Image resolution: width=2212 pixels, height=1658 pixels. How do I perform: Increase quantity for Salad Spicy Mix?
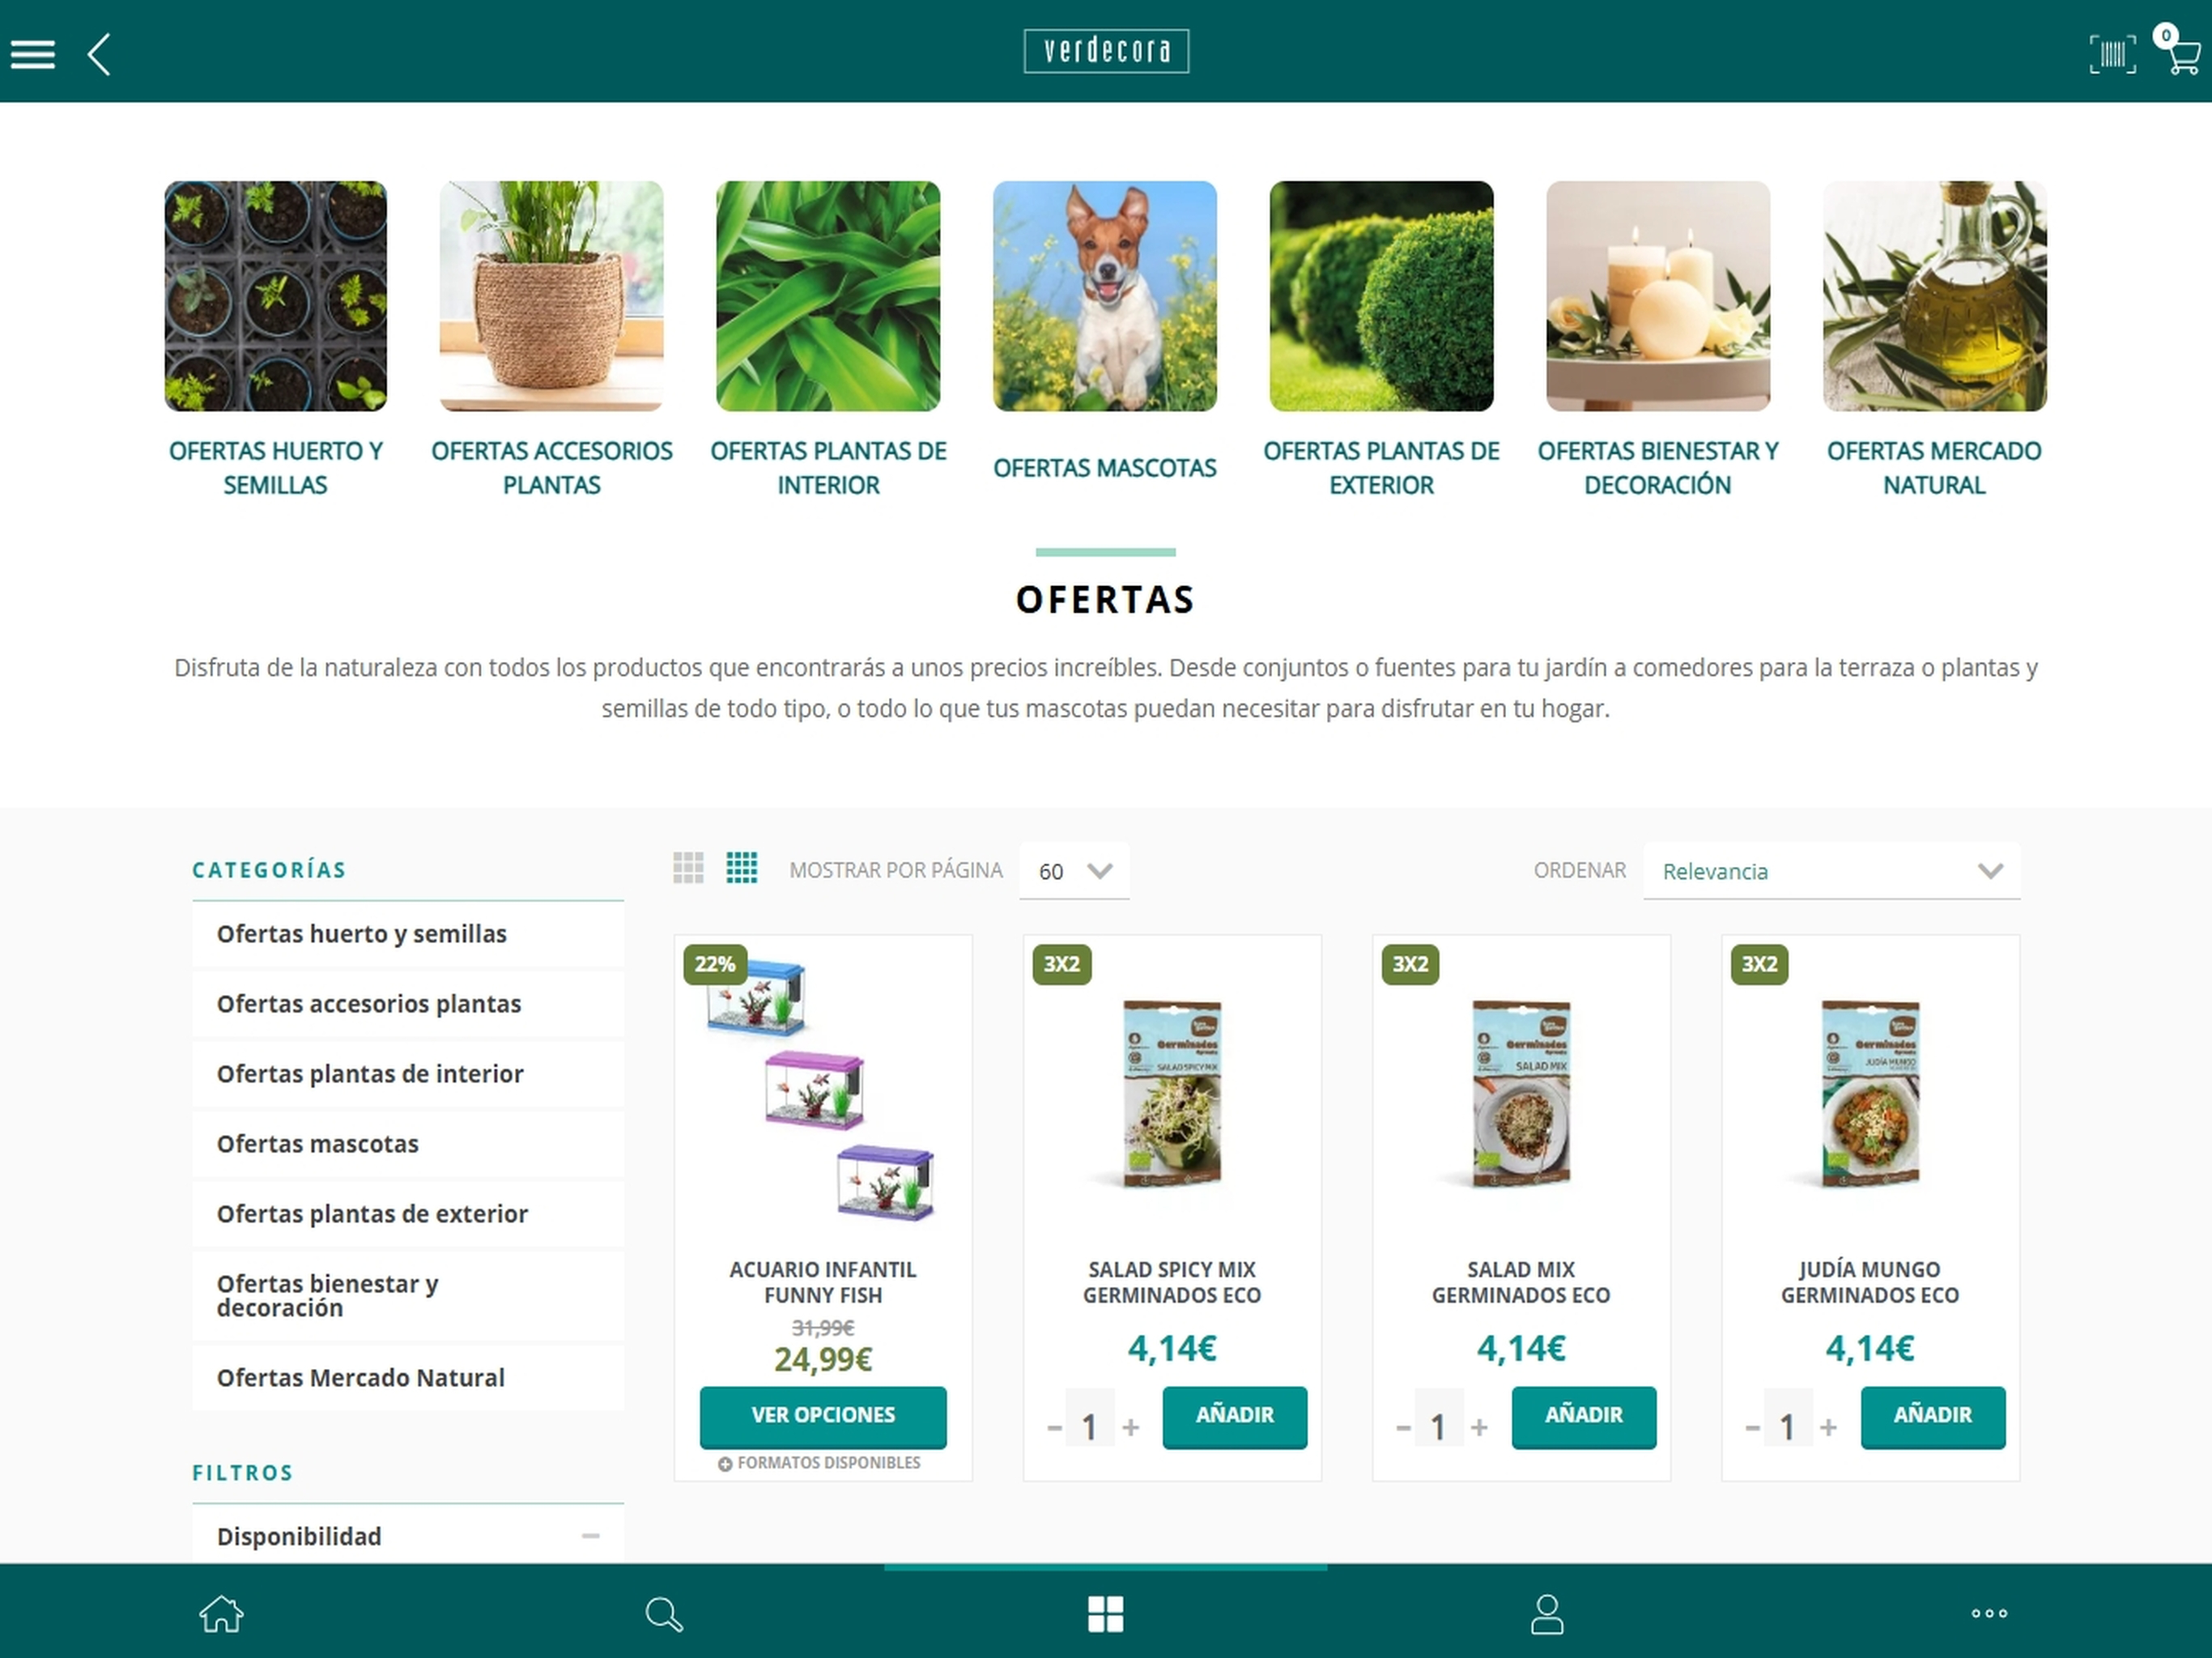coord(1131,1427)
